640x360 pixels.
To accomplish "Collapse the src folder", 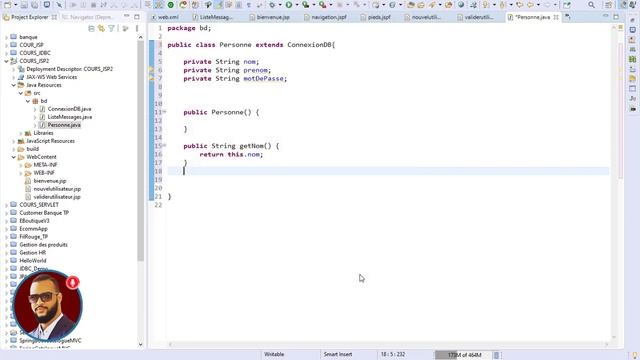I will click(x=20, y=93).
